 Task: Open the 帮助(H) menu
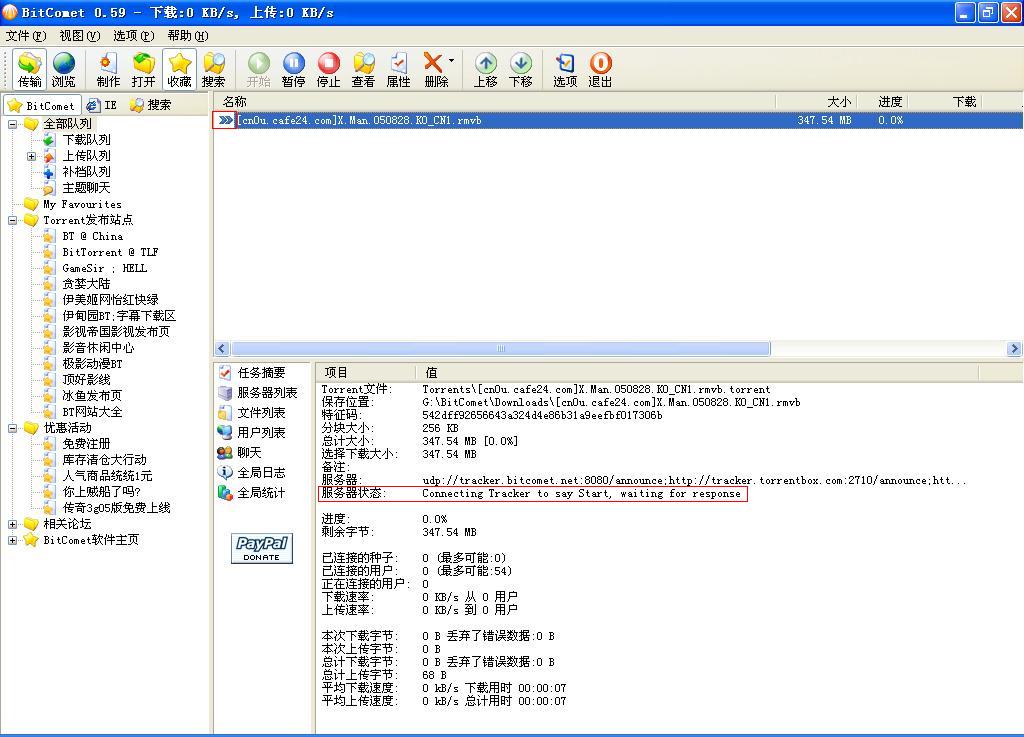tap(188, 35)
